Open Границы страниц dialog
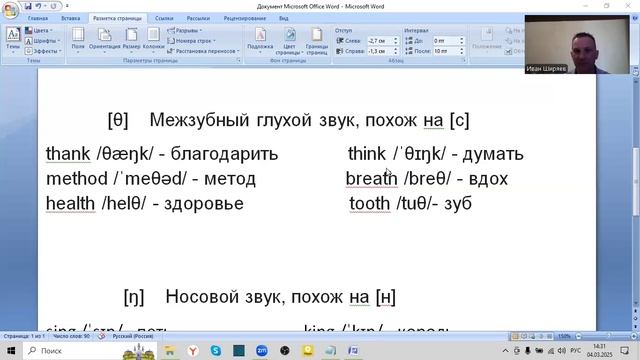640x360 pixels. coord(317,40)
